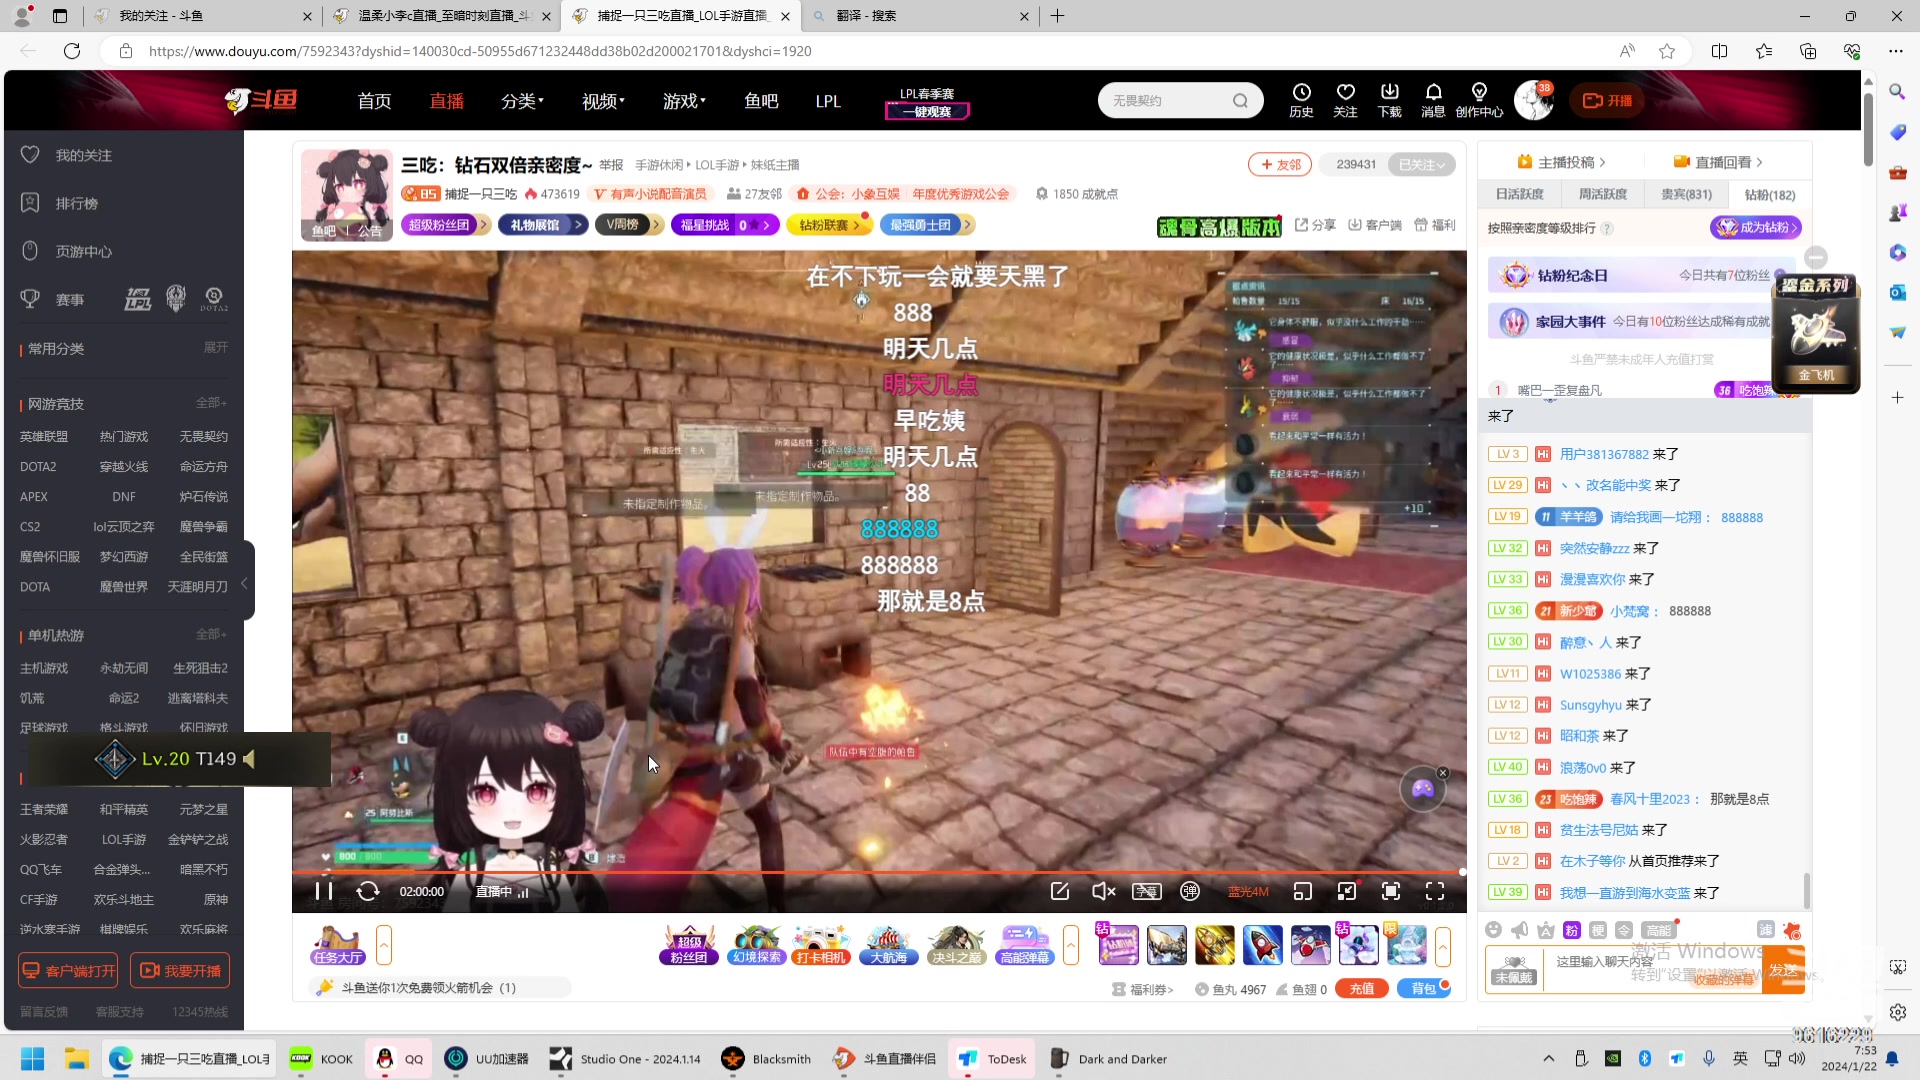Open the 历史 history icon

(x=1301, y=100)
